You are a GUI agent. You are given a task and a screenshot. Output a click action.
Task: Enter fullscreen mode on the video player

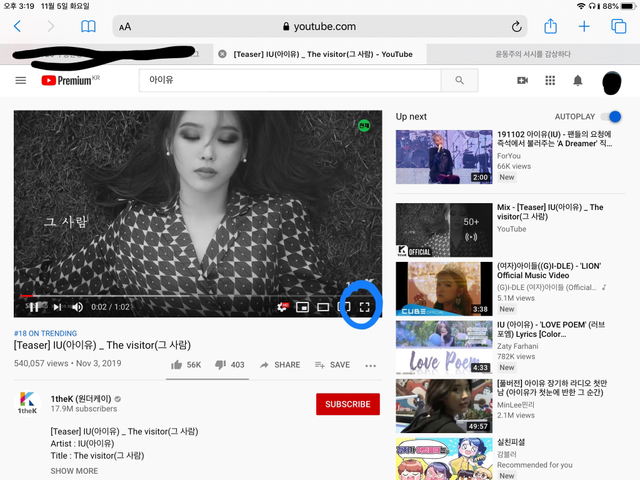coord(366,307)
